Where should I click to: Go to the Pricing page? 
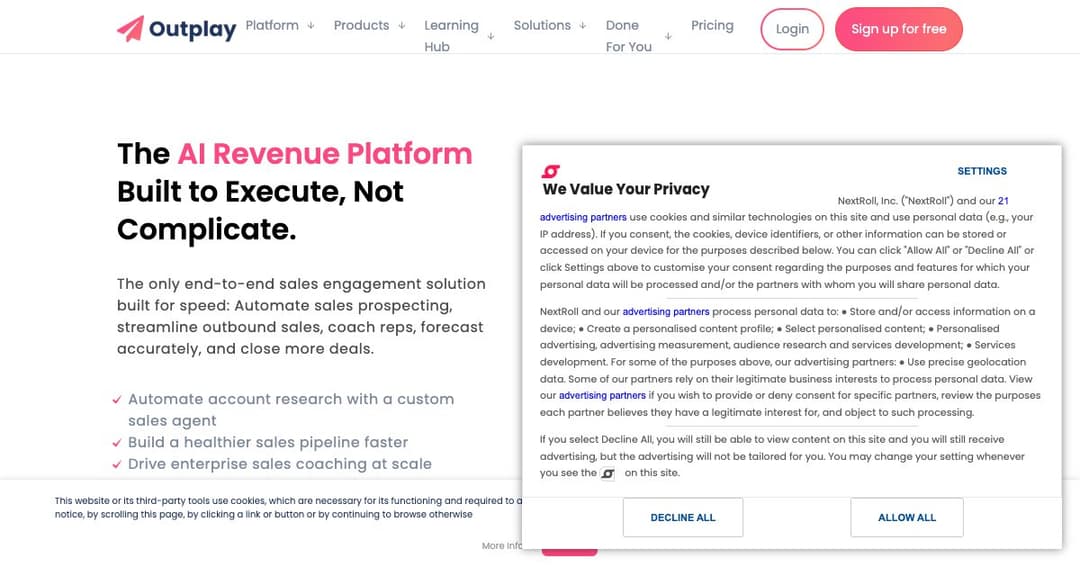[712, 25]
